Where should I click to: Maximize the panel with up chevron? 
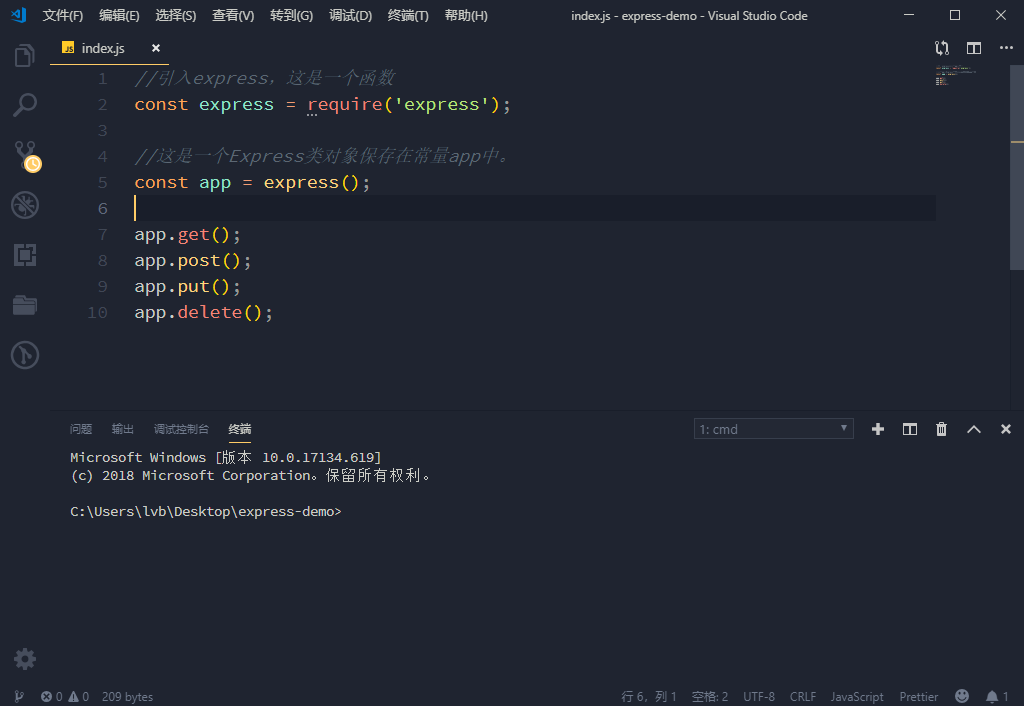coord(974,429)
